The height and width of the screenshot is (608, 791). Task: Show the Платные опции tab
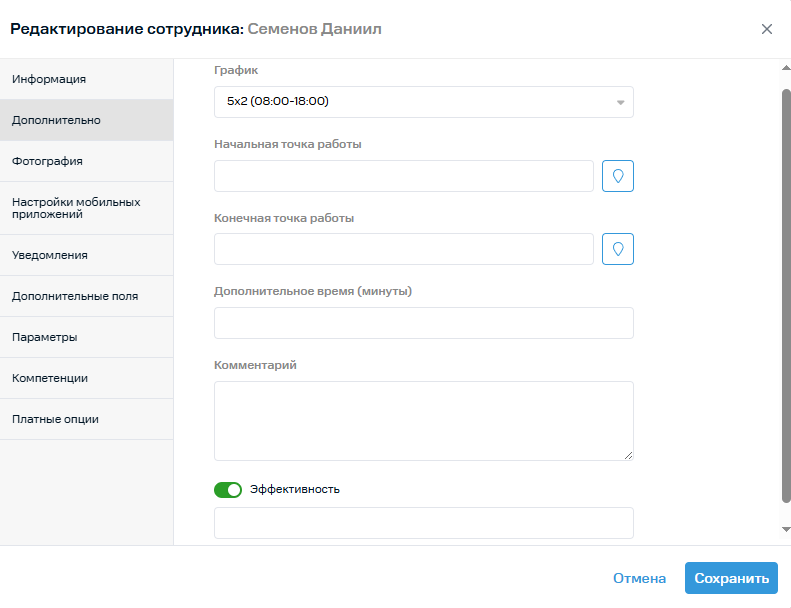(87, 419)
